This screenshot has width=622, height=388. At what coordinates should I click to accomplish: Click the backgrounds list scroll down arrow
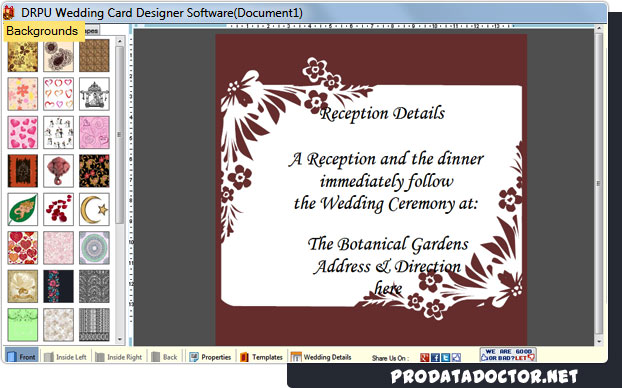tap(120, 340)
